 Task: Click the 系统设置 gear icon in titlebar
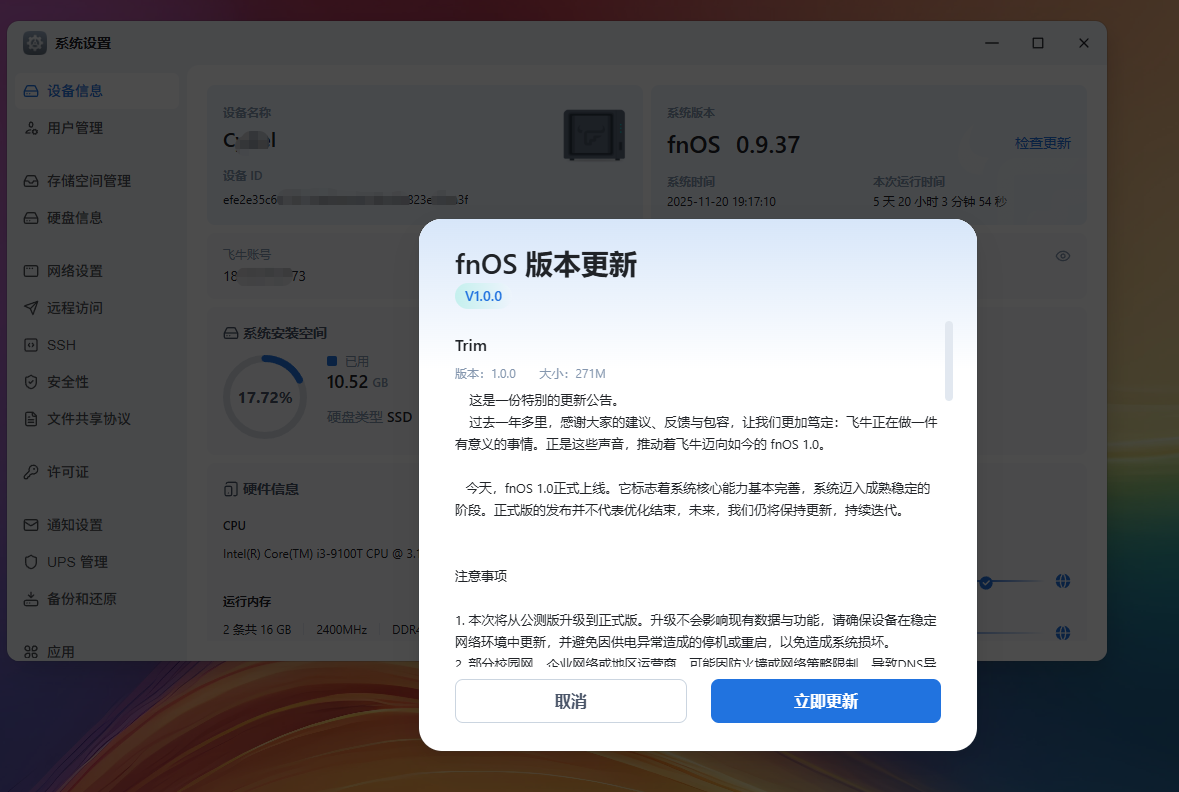[x=34, y=43]
